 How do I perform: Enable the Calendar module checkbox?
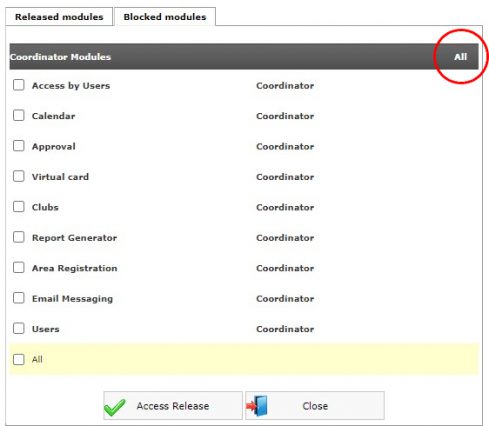[x=19, y=115]
